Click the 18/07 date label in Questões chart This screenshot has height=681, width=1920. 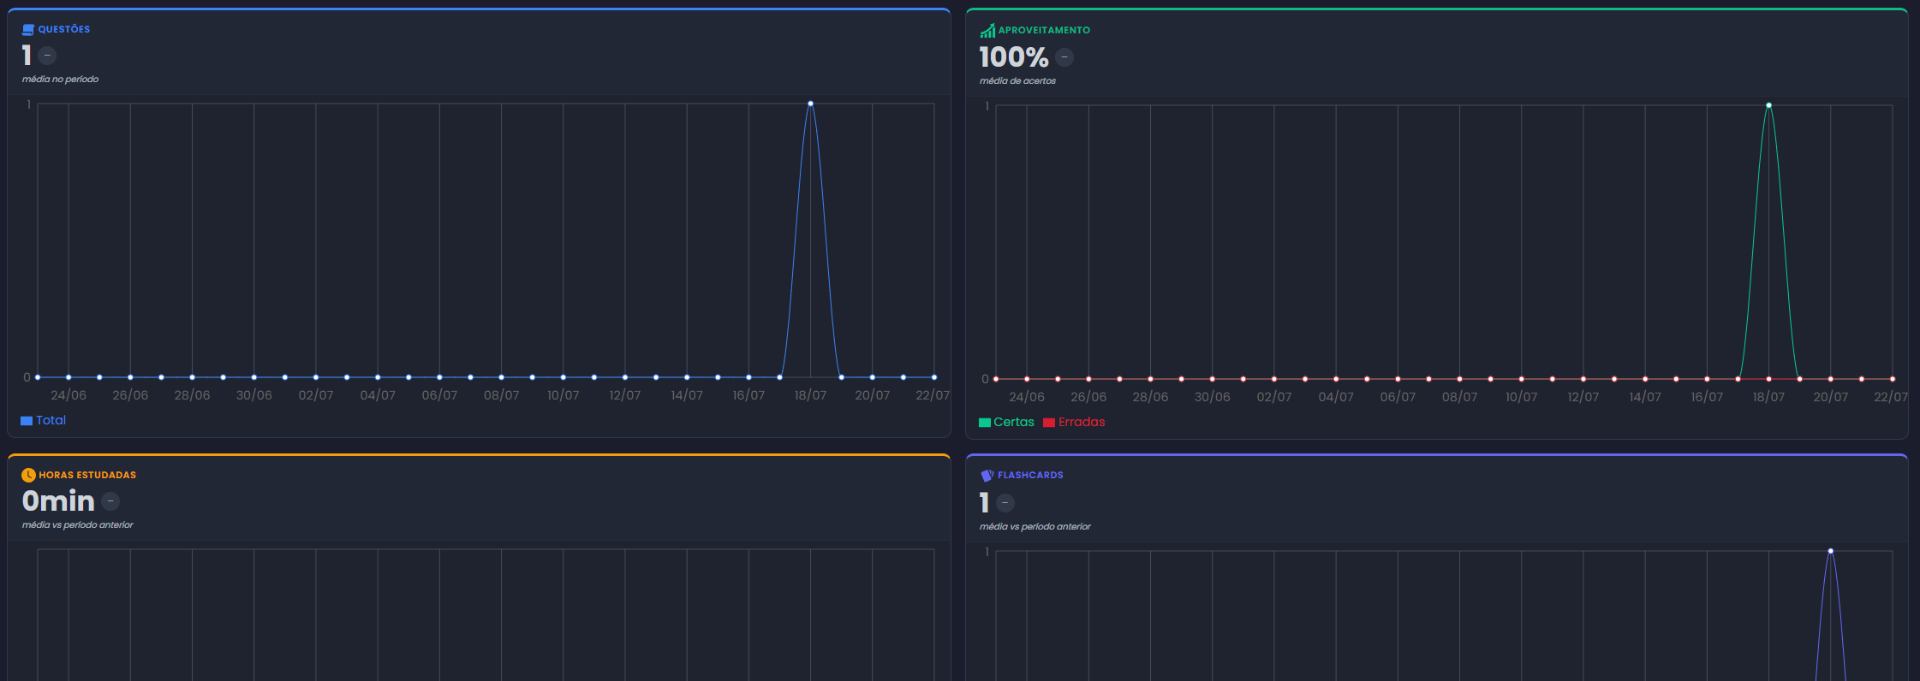pyautogui.click(x=810, y=396)
